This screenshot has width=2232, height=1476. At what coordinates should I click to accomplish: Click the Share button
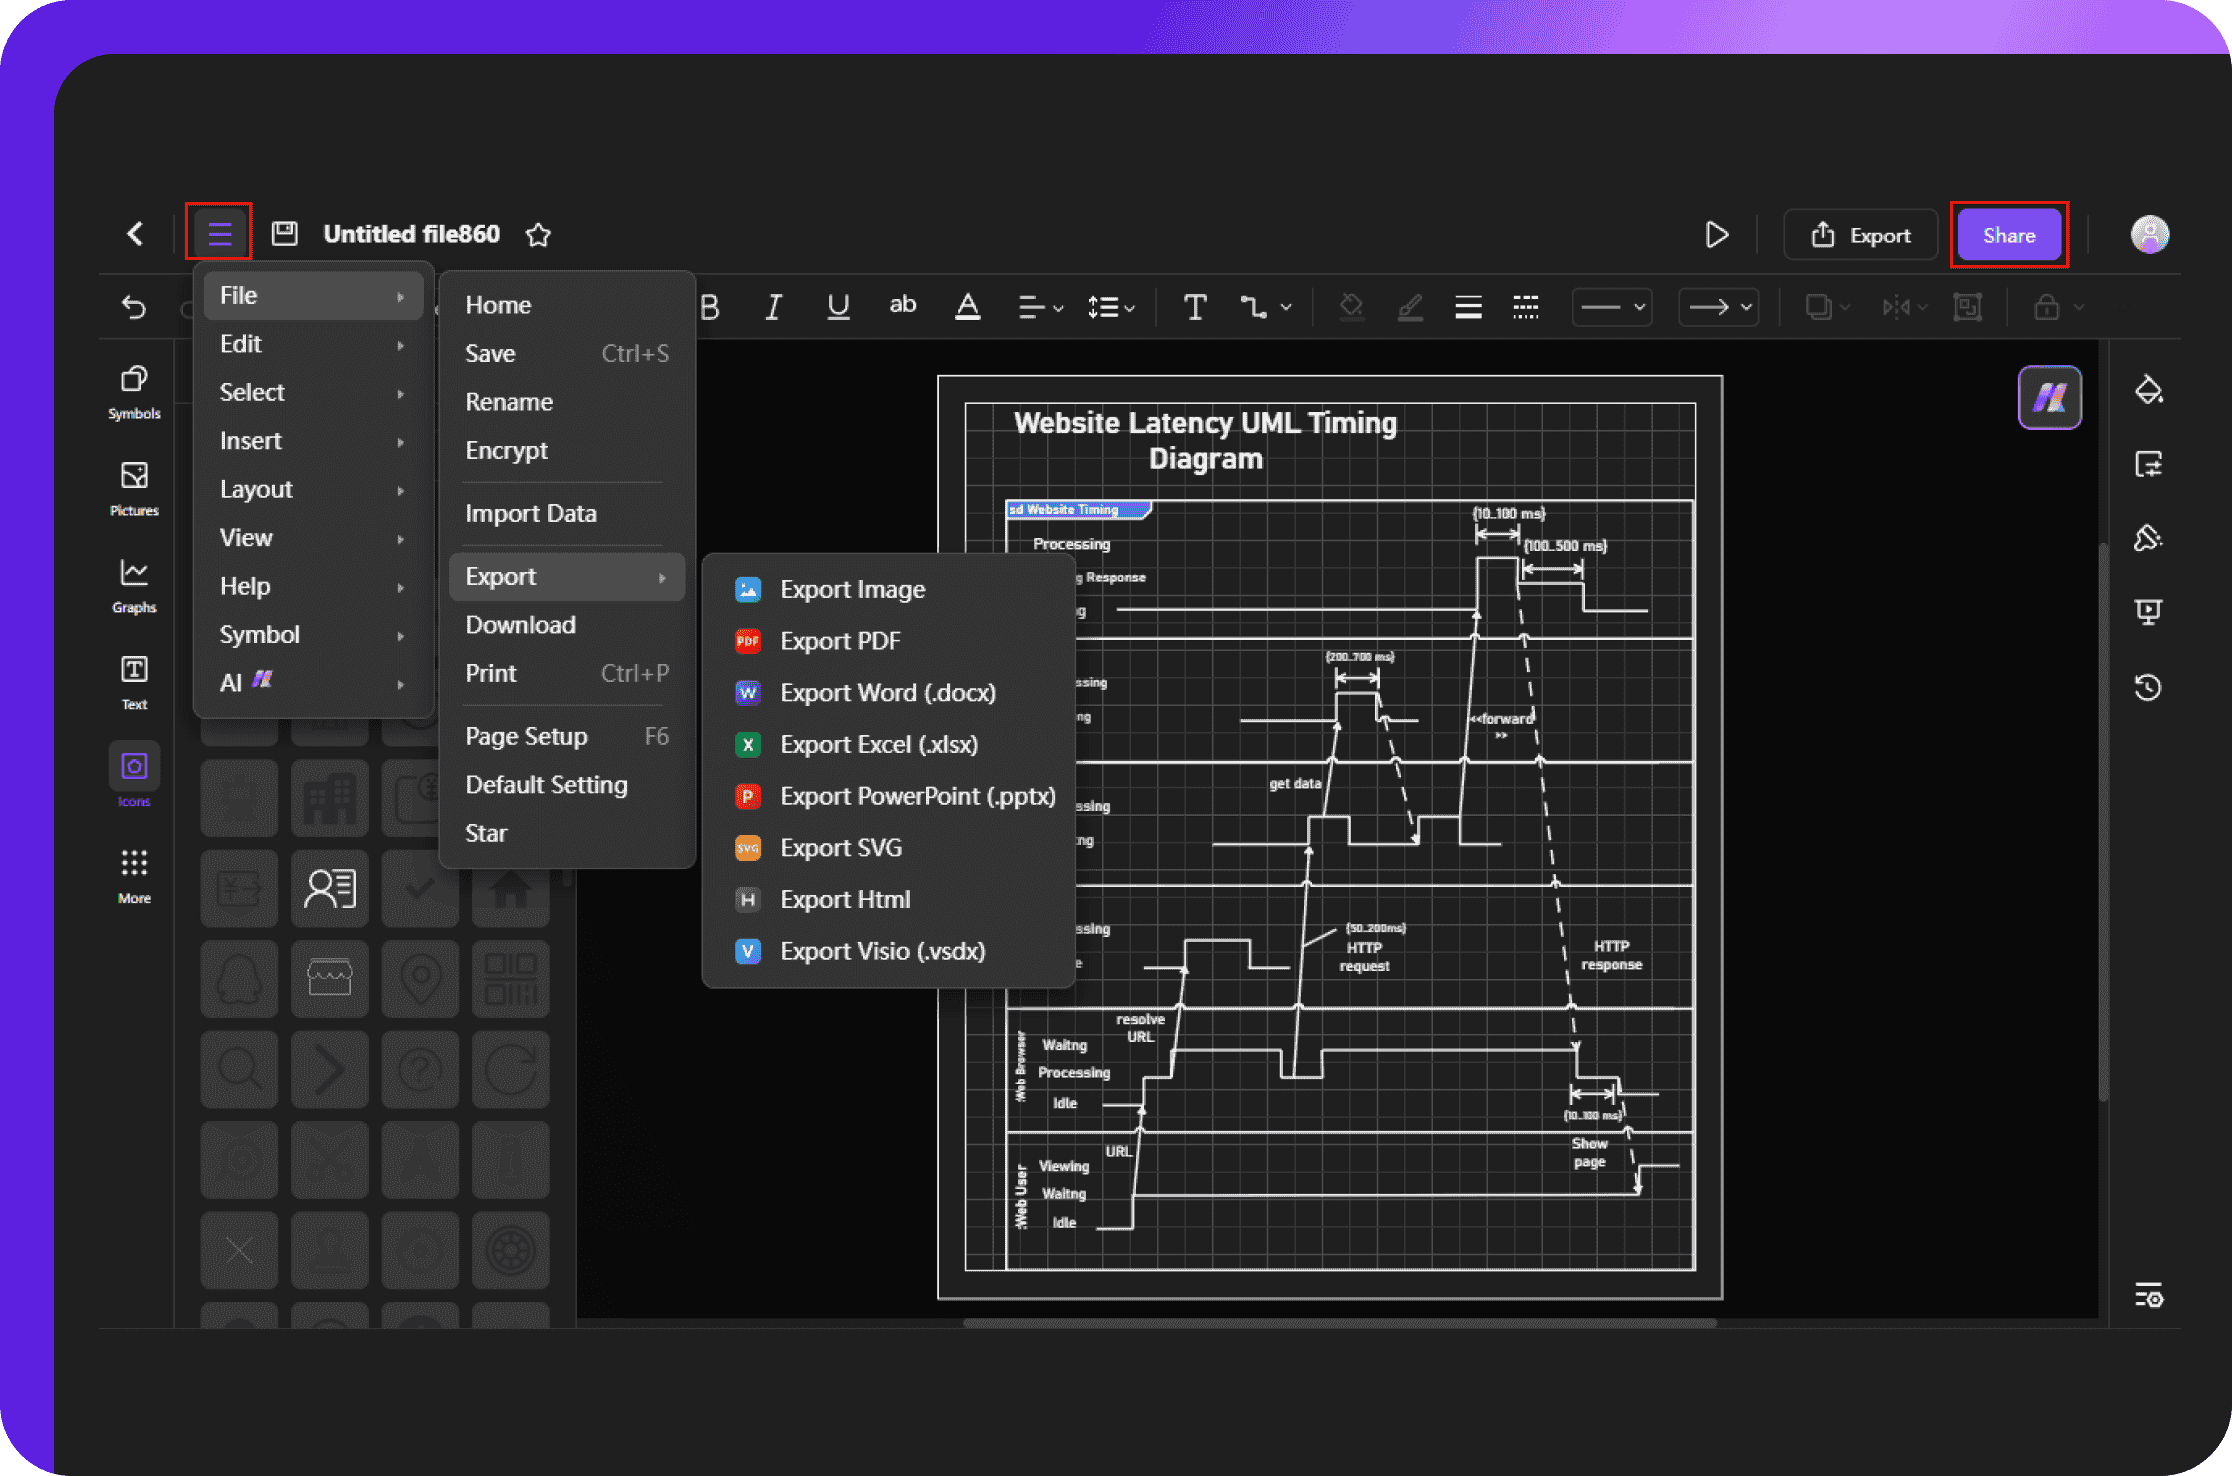point(2008,234)
